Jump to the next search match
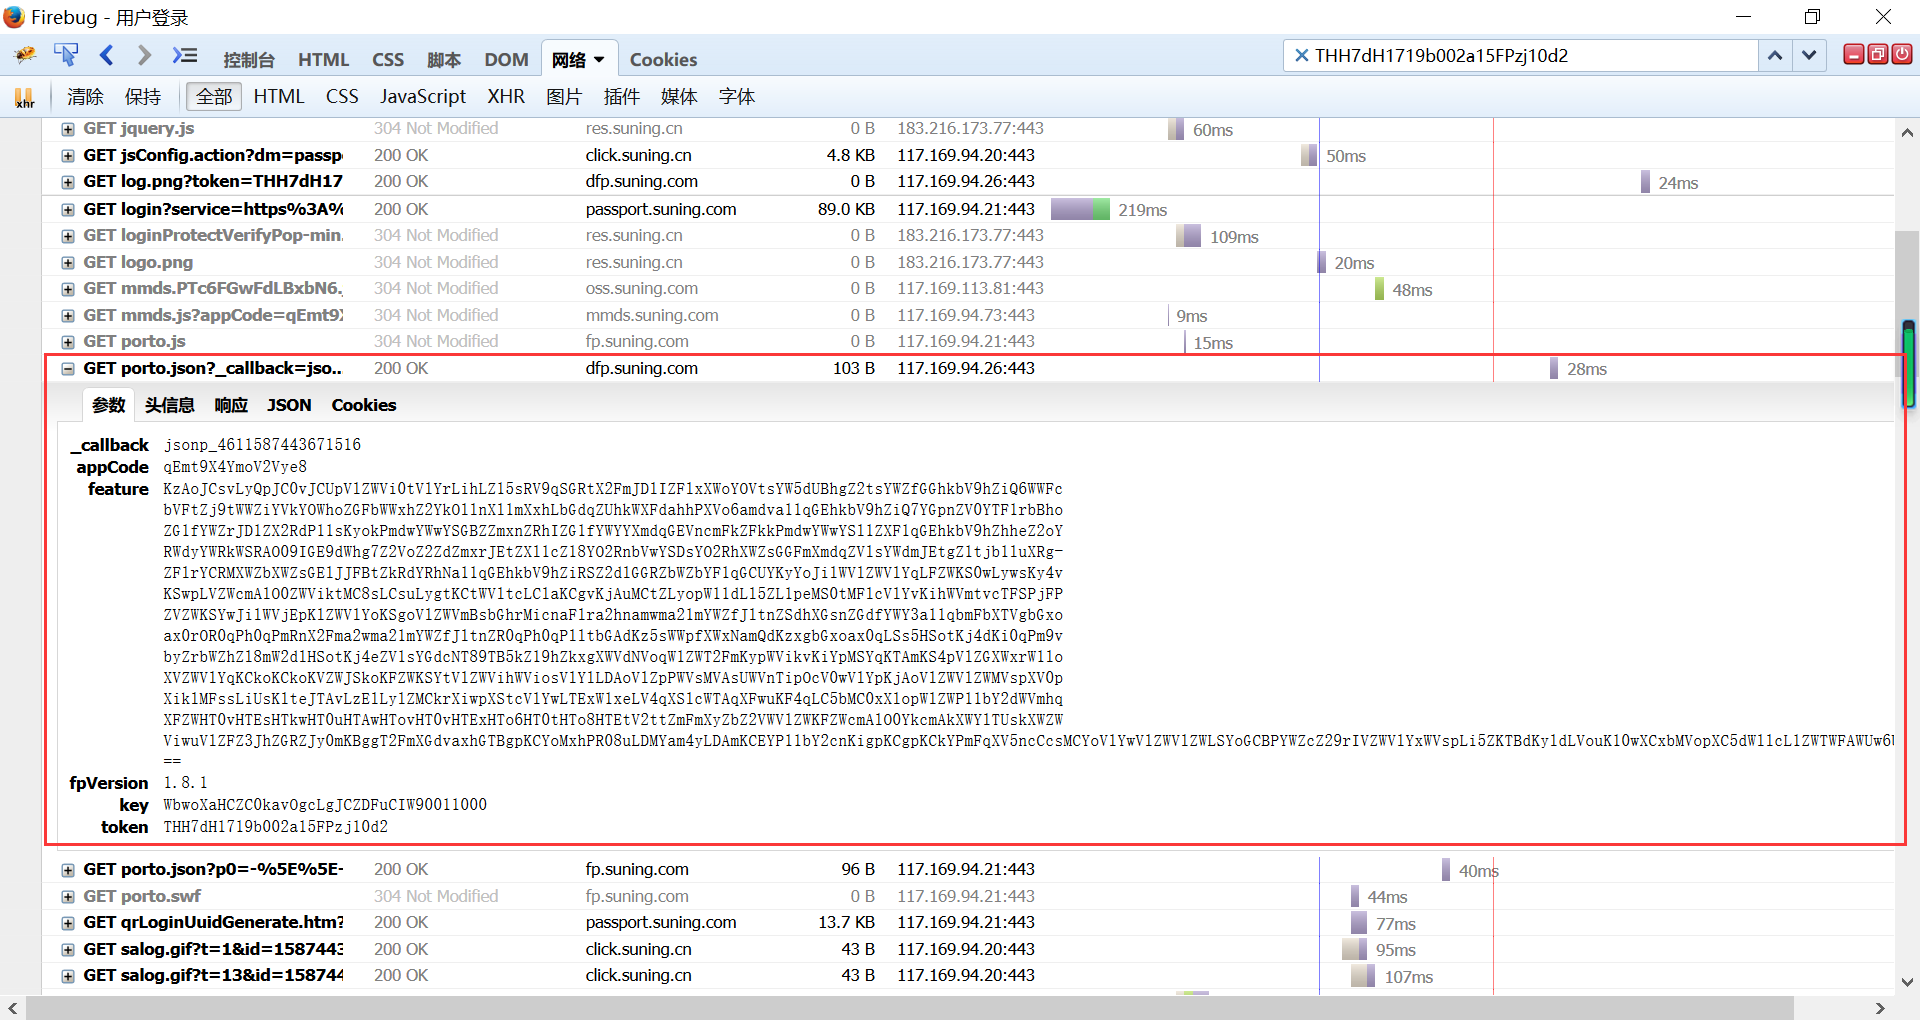 coord(1809,56)
